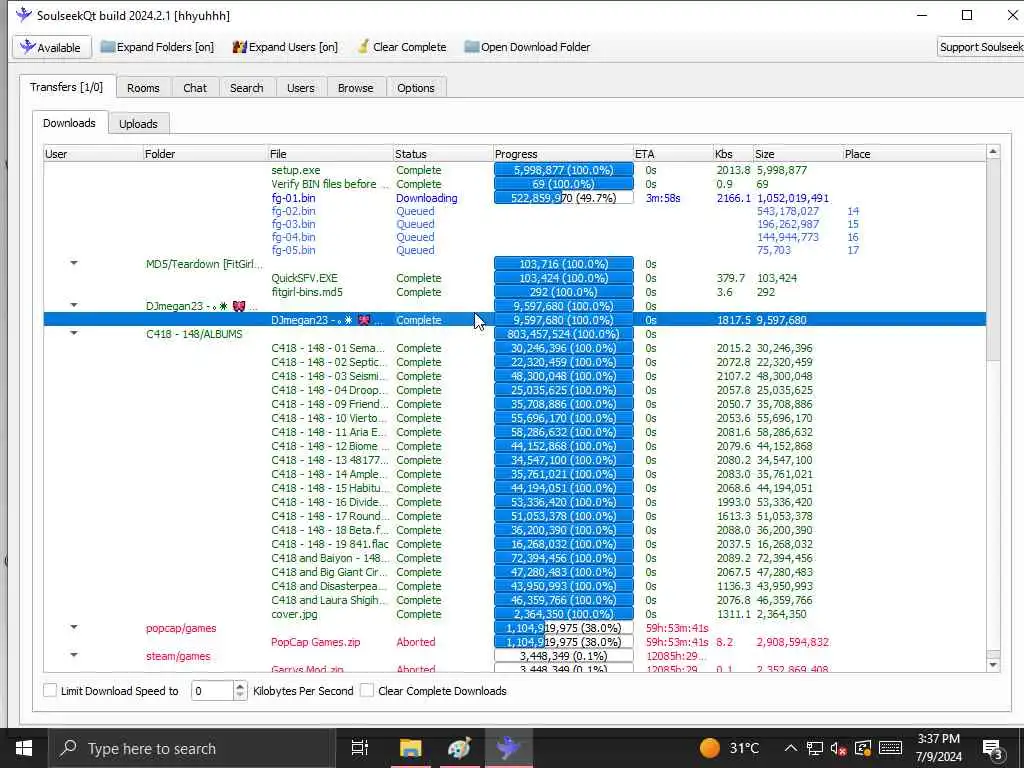This screenshot has height=768, width=1024.
Task: Collapse the MD5/Teardown folder
Action: [x=74, y=263]
